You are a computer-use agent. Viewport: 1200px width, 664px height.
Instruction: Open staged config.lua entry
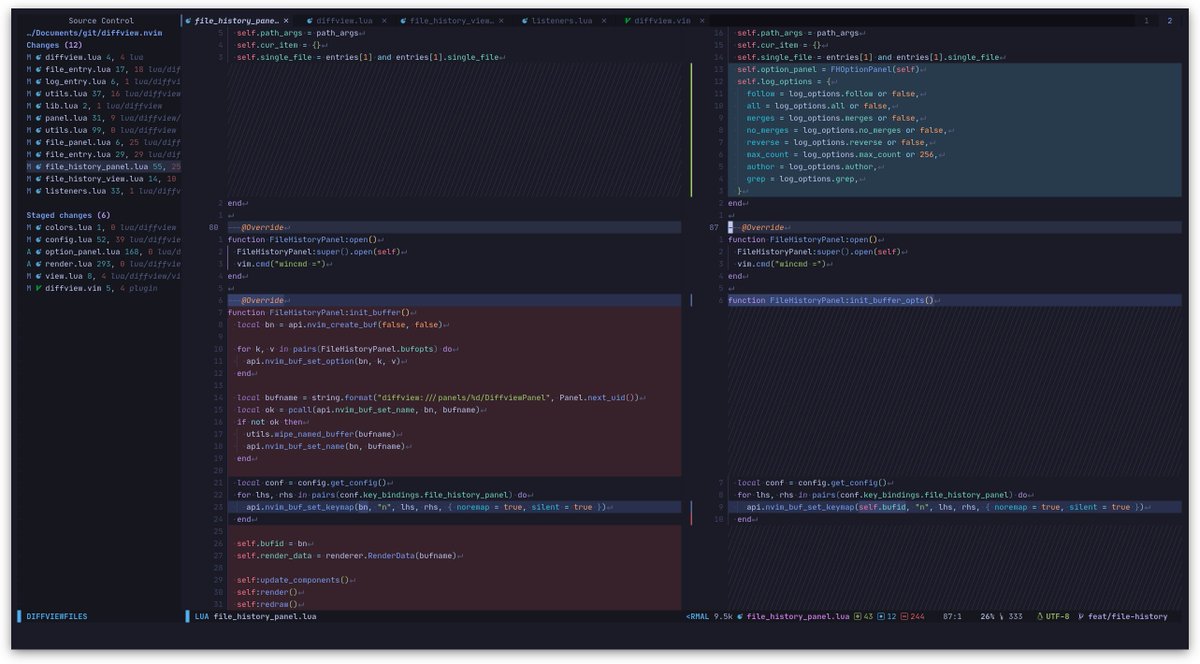(x=103, y=239)
